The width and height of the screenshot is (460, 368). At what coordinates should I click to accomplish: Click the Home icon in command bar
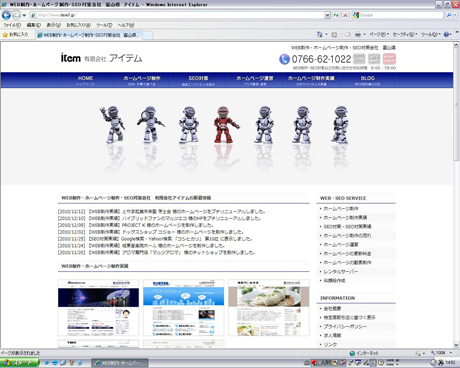tap(320, 34)
